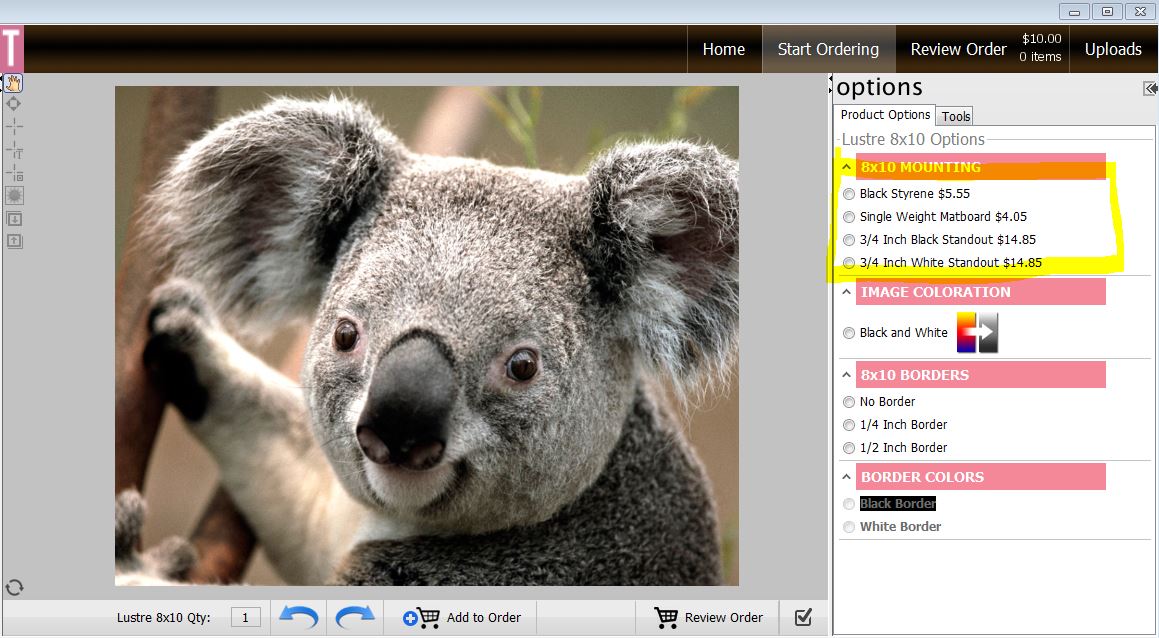Viewport: 1159px width, 638px height.
Task: Click the checkmark icon in bottom bar
Action: (x=803, y=617)
